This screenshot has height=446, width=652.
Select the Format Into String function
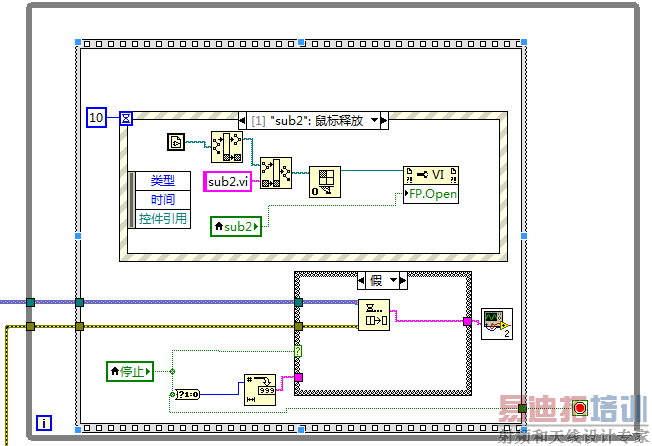[260, 390]
